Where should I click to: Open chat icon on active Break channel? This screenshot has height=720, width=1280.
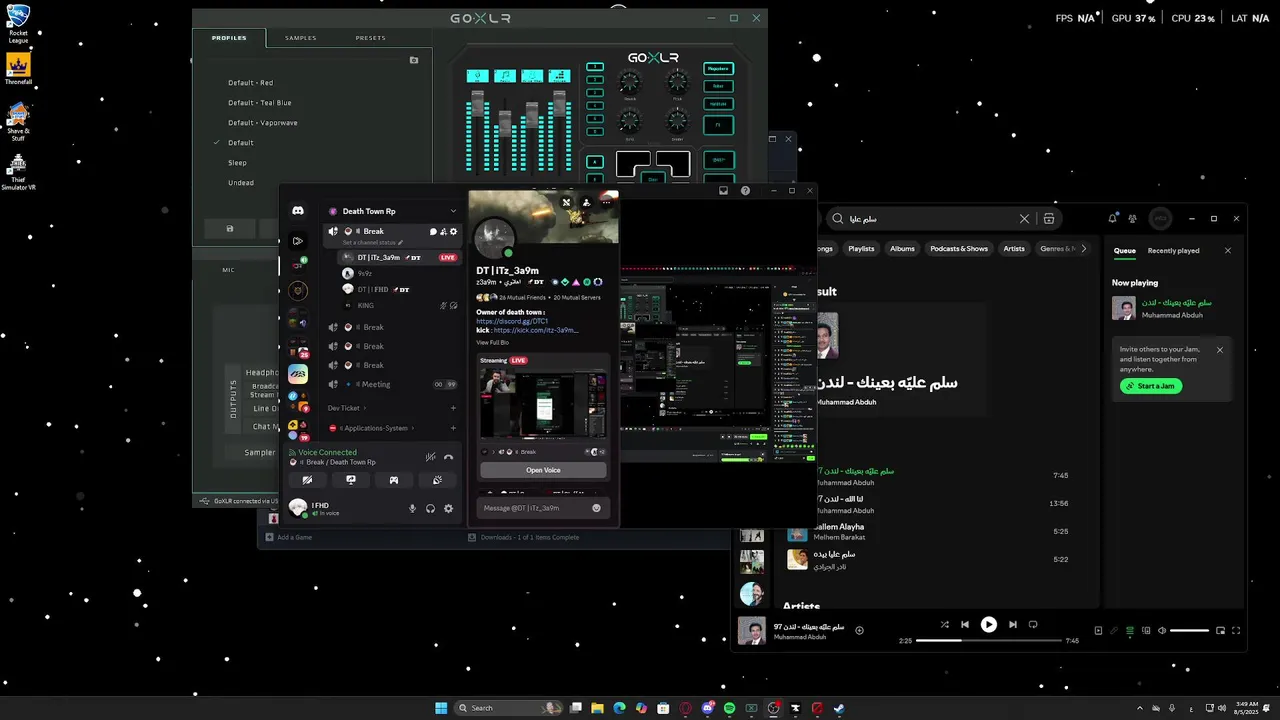click(x=434, y=231)
